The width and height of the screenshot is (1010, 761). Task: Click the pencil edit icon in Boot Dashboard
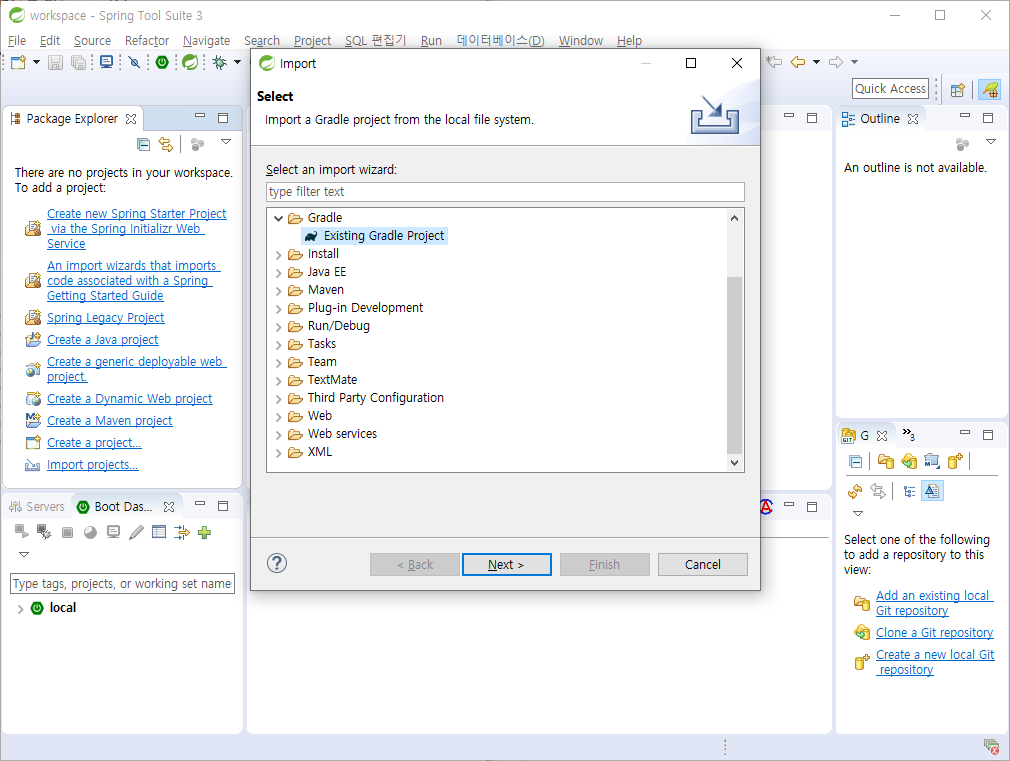[x=136, y=532]
